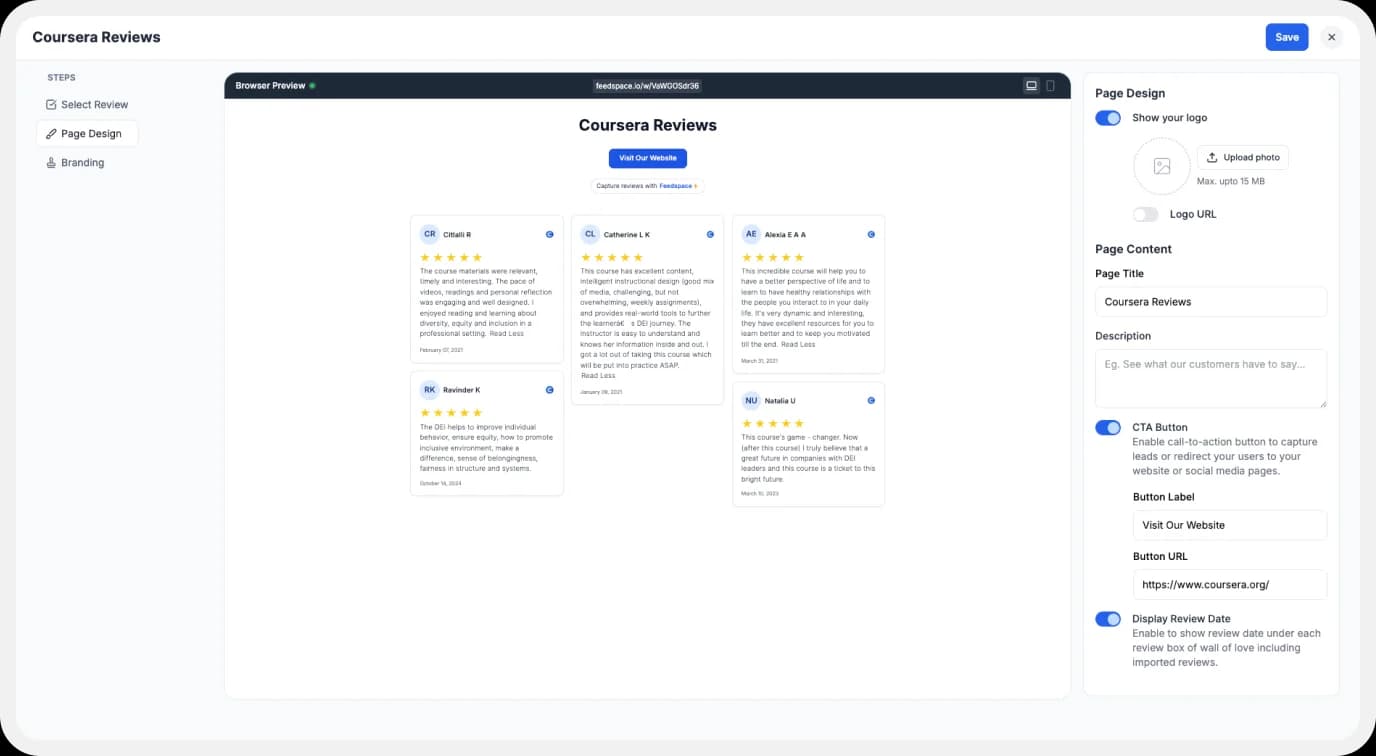
Task: Click the info icon on Citlalli R's review
Action: click(549, 234)
